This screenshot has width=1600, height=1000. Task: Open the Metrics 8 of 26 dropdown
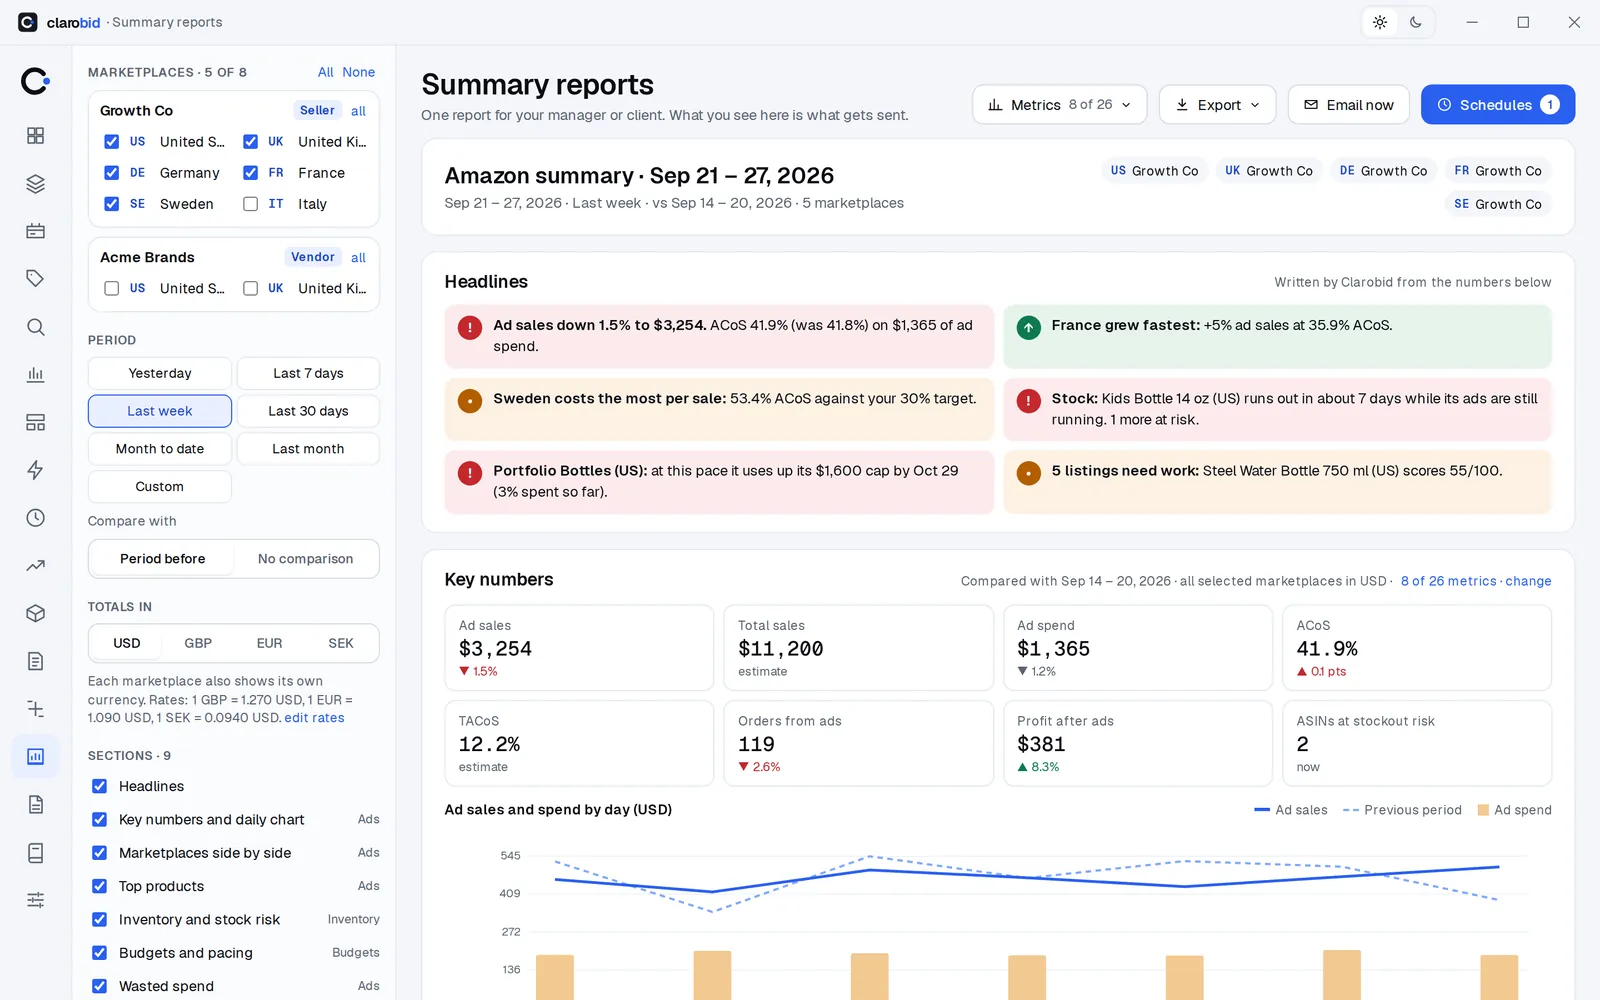(1059, 105)
